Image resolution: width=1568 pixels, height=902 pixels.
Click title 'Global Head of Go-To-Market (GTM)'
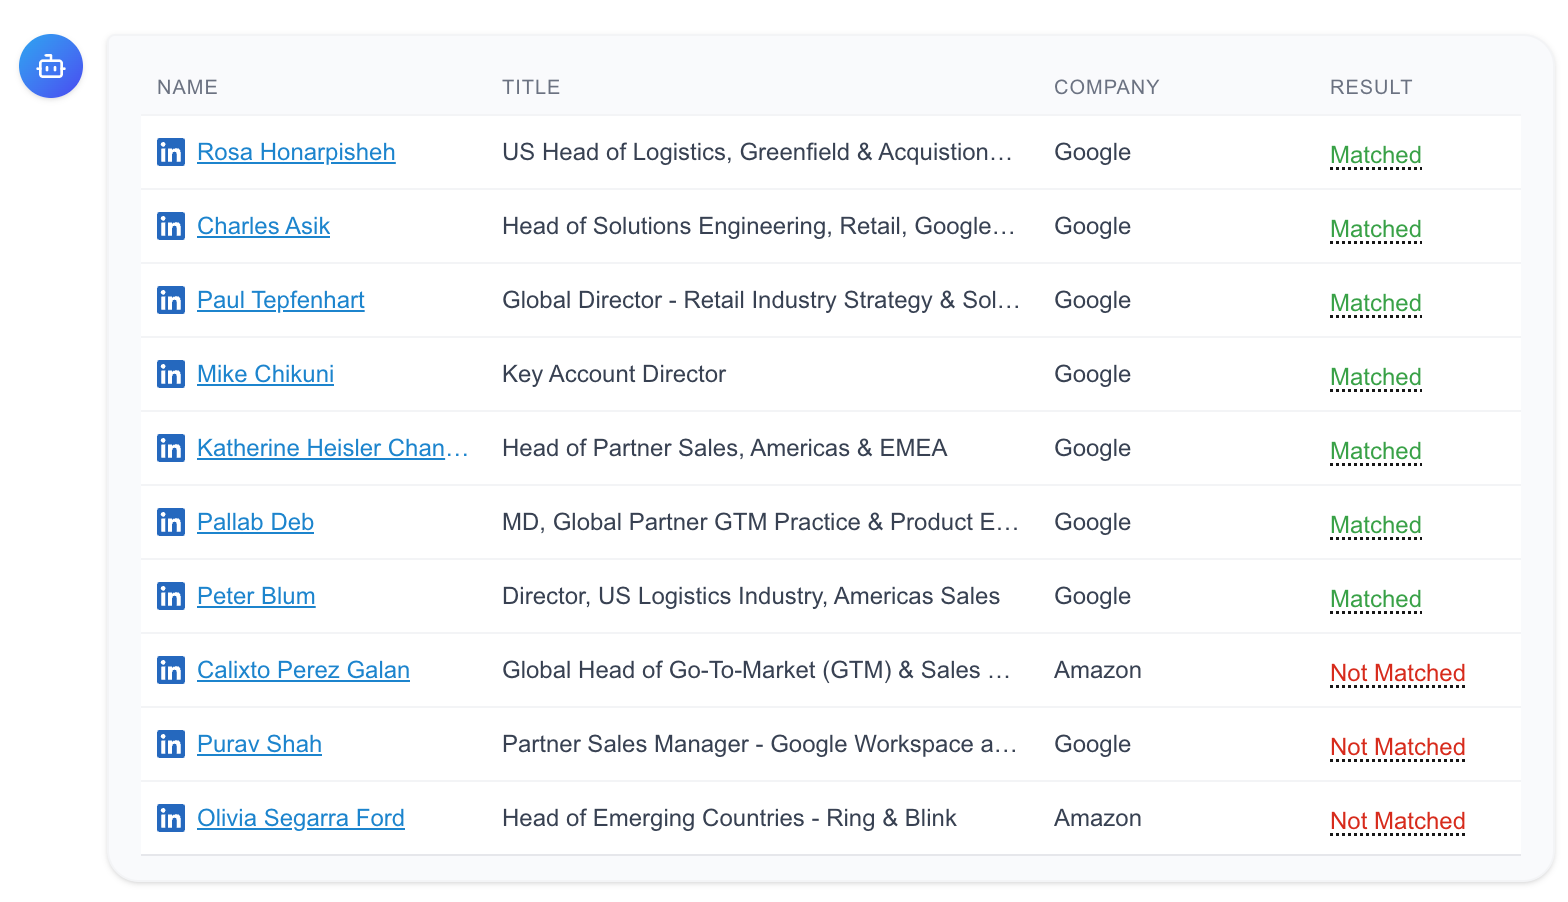point(757,670)
